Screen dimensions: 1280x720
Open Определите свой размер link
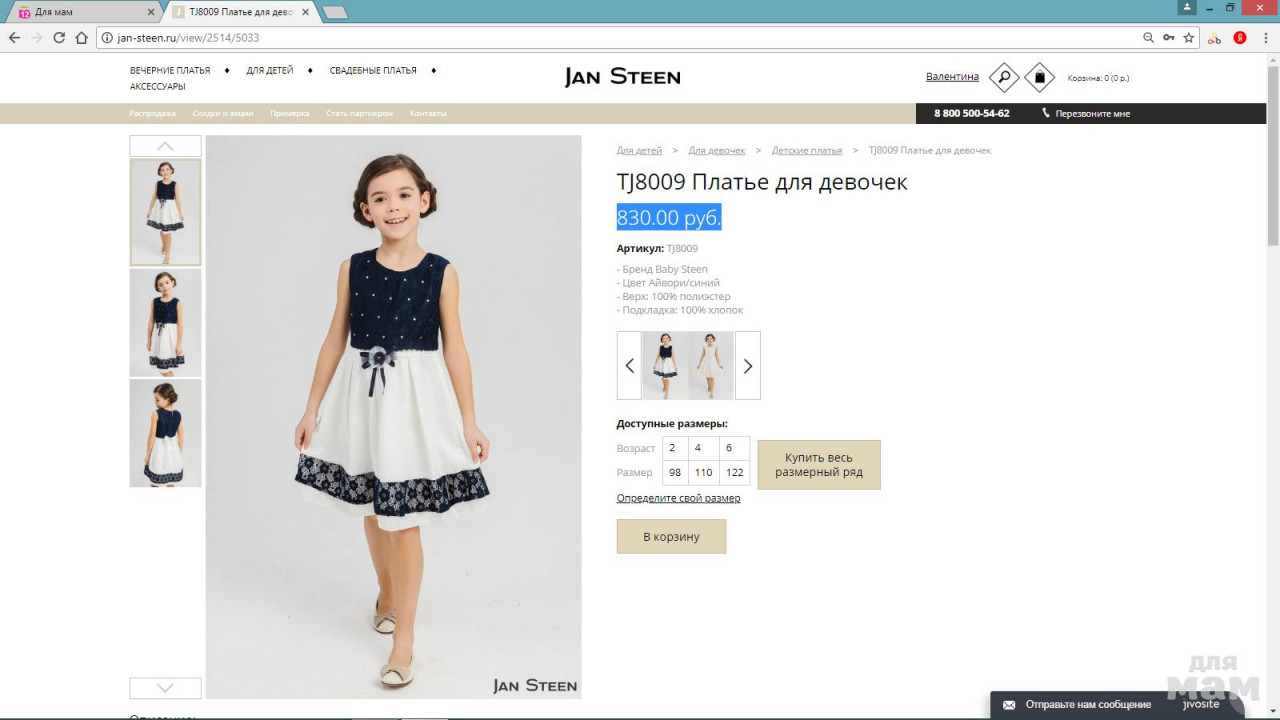point(678,498)
